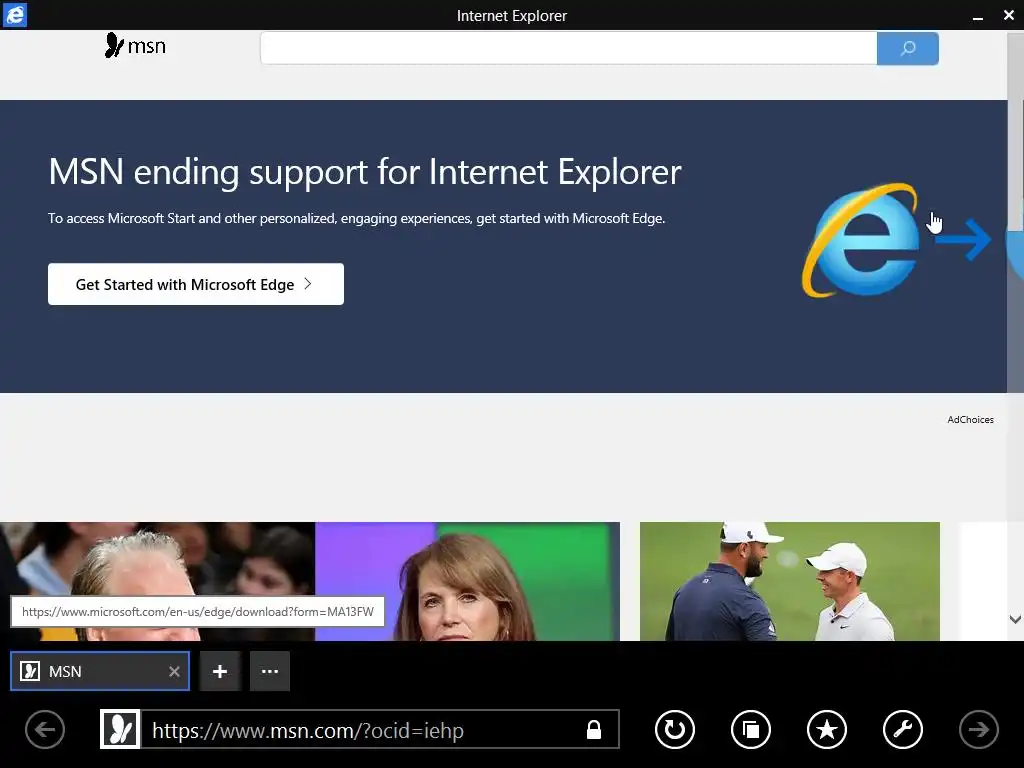Select the MSN tab
The image size is (1024, 768).
(100, 671)
